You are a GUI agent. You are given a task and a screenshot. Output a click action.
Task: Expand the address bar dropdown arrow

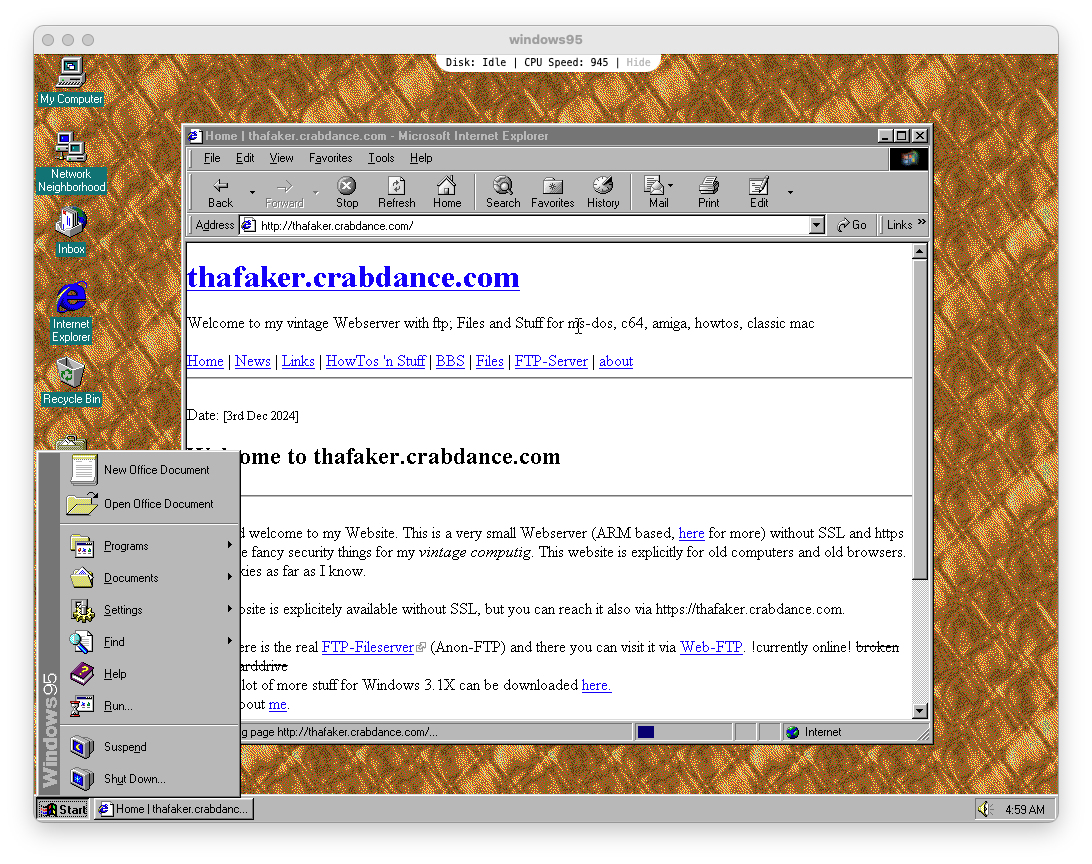pyautogui.click(x=817, y=226)
